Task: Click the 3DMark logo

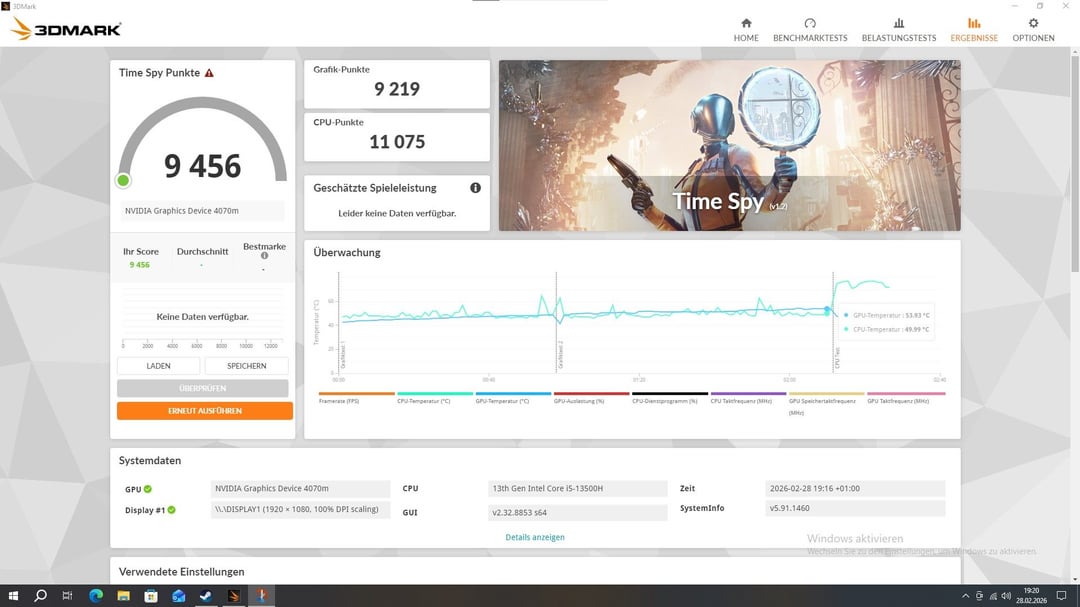Action: pyautogui.click(x=66, y=29)
